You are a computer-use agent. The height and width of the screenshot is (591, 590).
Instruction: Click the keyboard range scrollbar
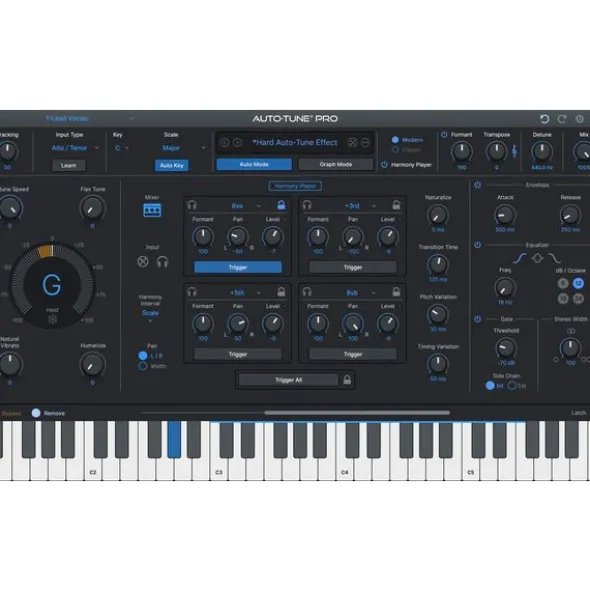tap(357, 413)
